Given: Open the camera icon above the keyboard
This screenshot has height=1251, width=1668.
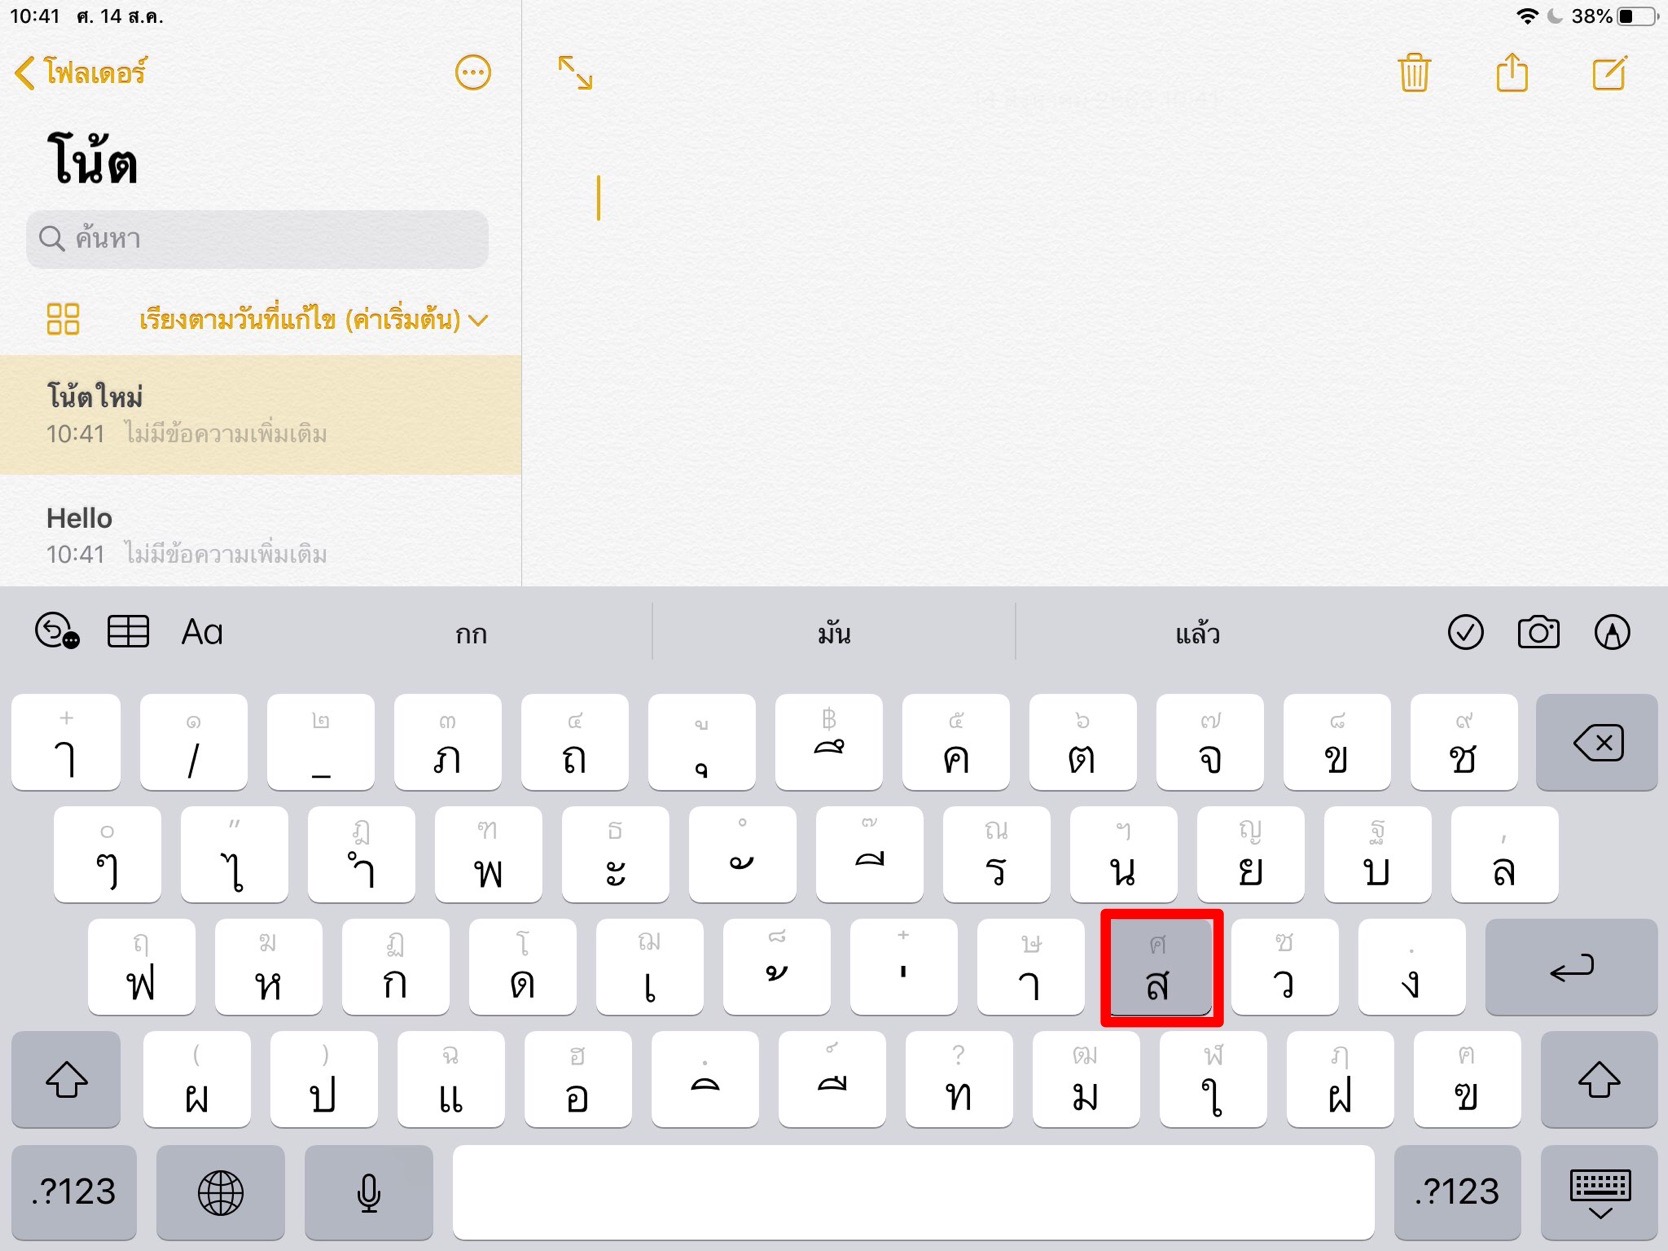Looking at the screenshot, I should pyautogui.click(x=1538, y=632).
